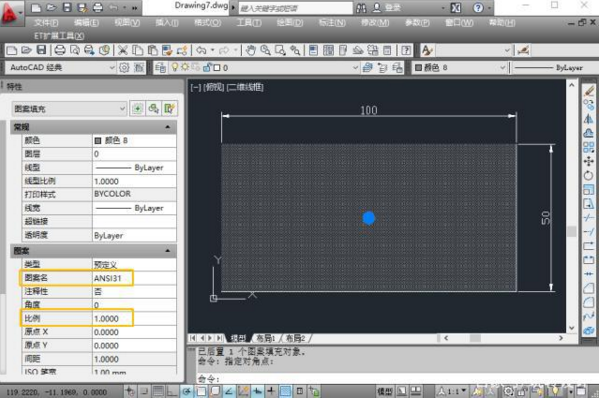Open the 图案填充 object type dropdown
Image resolution: width=599 pixels, height=399 pixels.
[x=69, y=109]
